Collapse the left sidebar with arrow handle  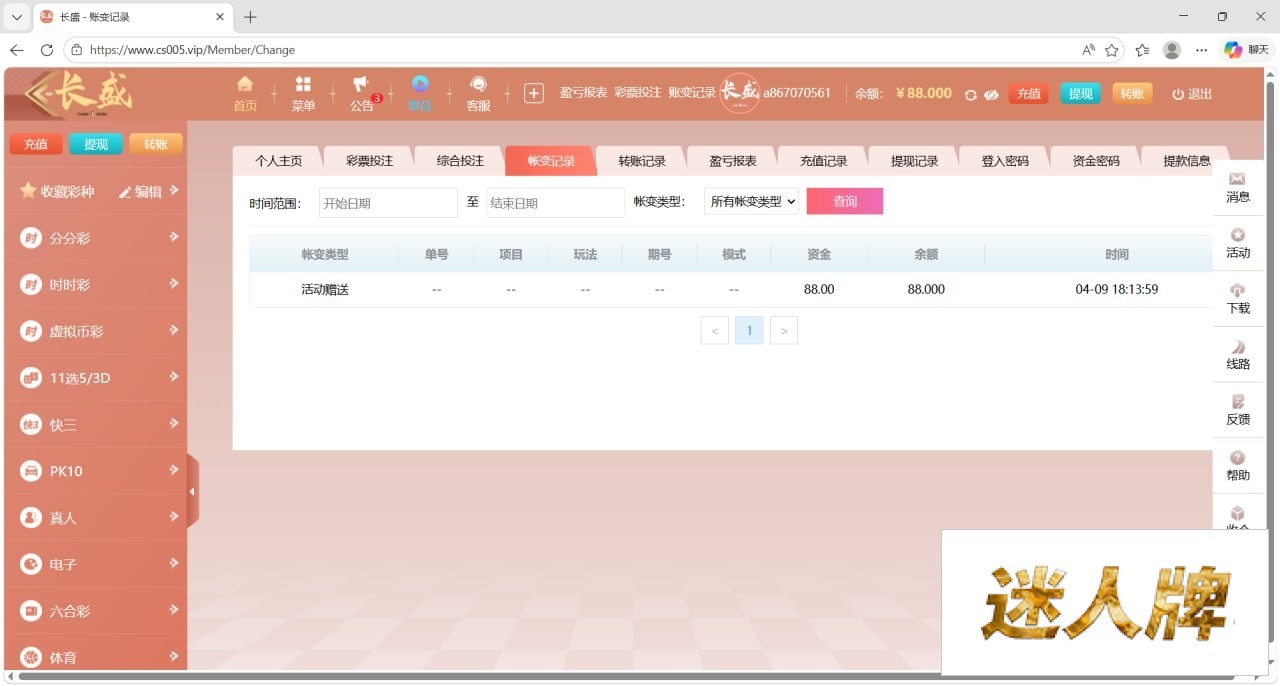[192, 491]
